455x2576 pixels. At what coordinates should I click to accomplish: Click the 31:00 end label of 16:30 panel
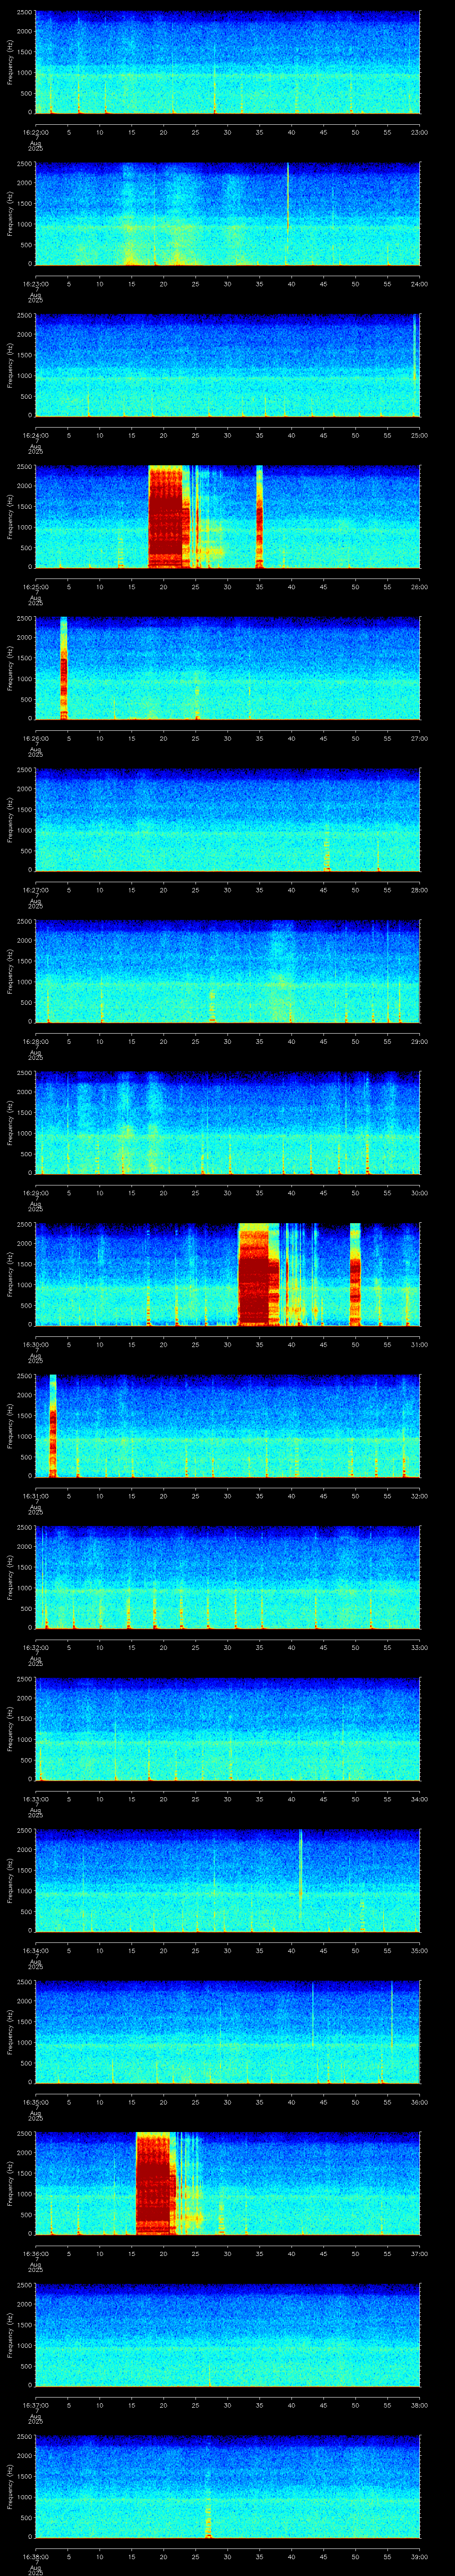pos(419,1344)
